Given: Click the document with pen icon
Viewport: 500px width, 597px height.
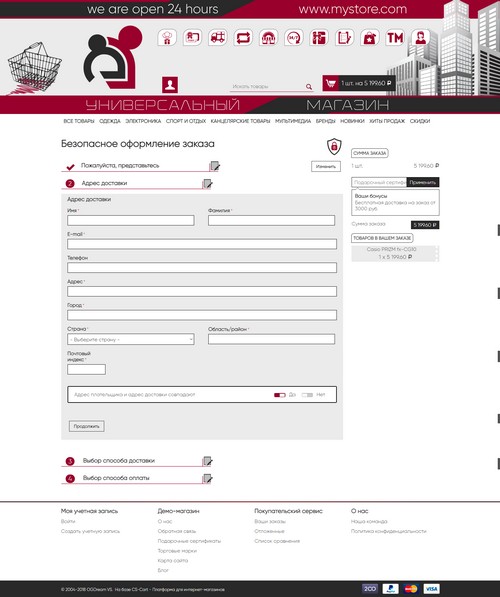Looking at the screenshot, I should [344, 38].
